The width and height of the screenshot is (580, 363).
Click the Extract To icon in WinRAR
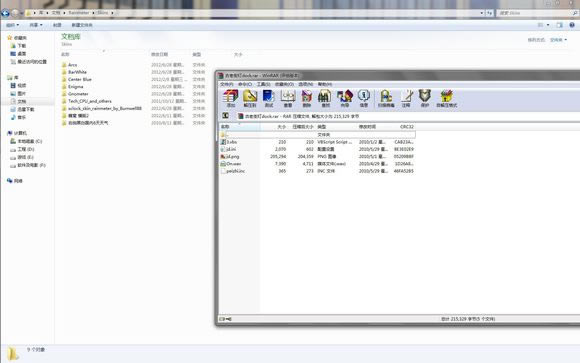coord(250,98)
